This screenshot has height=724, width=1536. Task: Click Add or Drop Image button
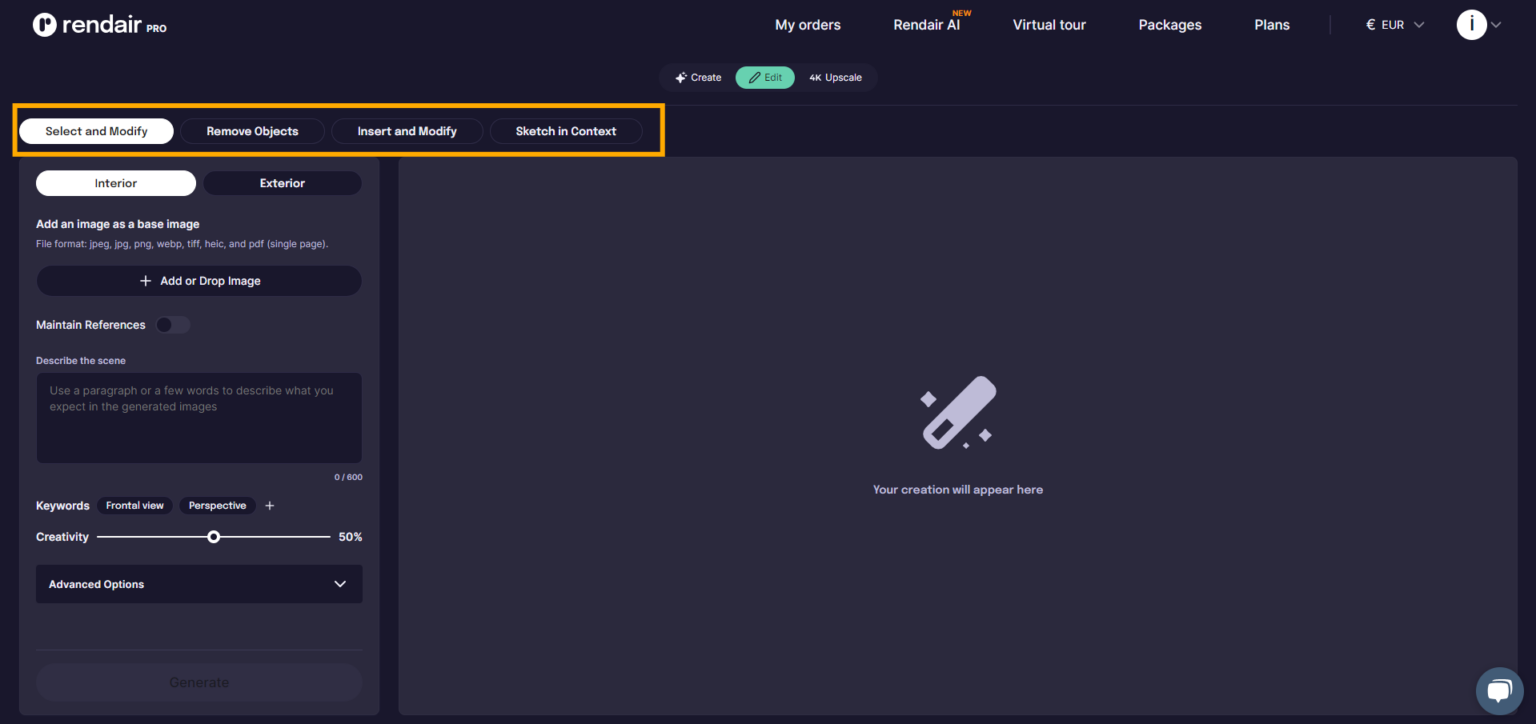(199, 281)
